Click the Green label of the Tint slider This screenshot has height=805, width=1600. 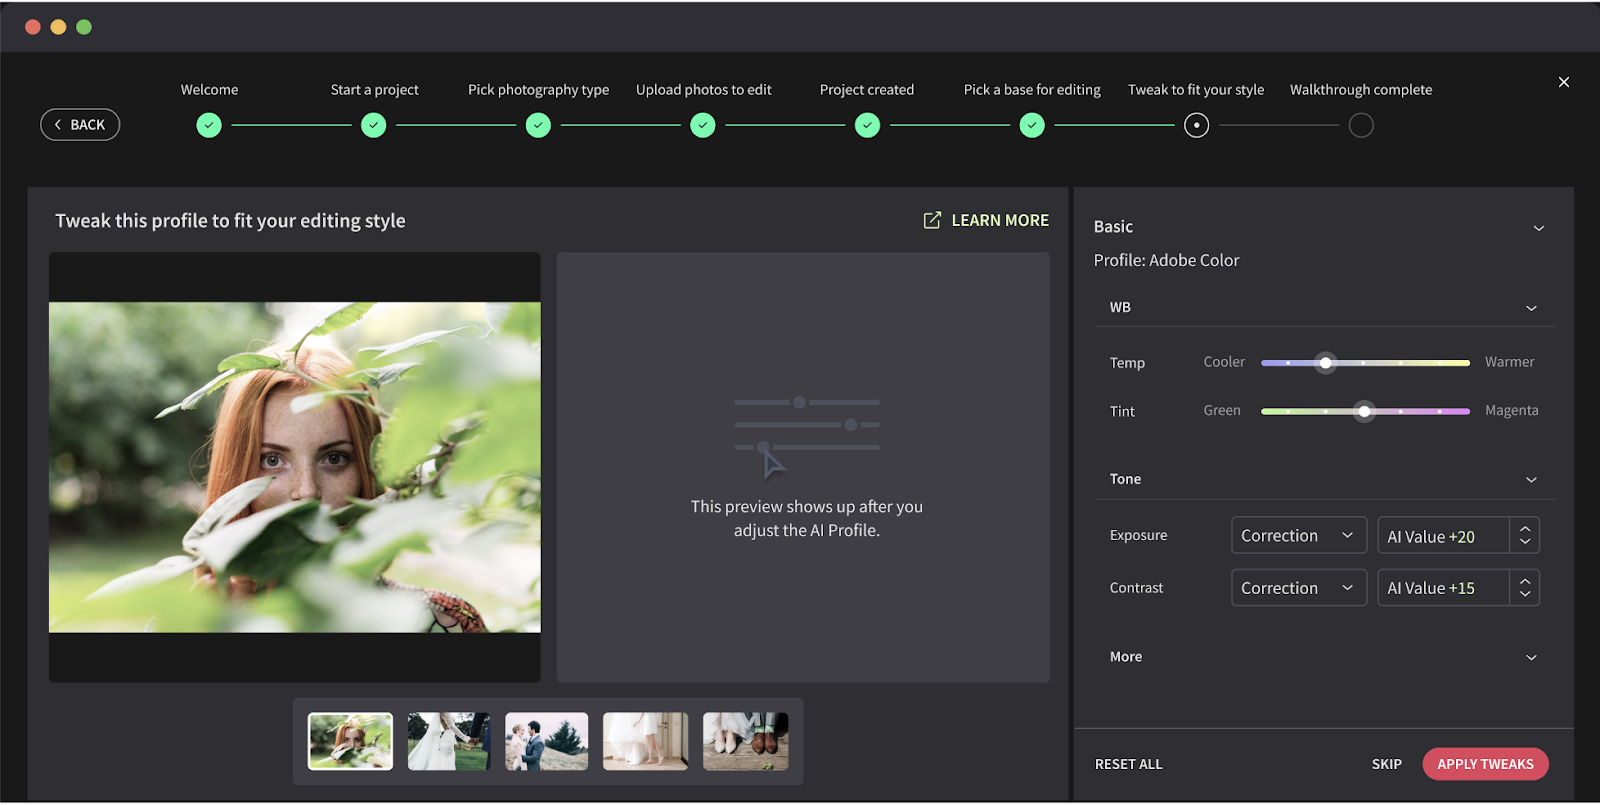pos(1222,410)
